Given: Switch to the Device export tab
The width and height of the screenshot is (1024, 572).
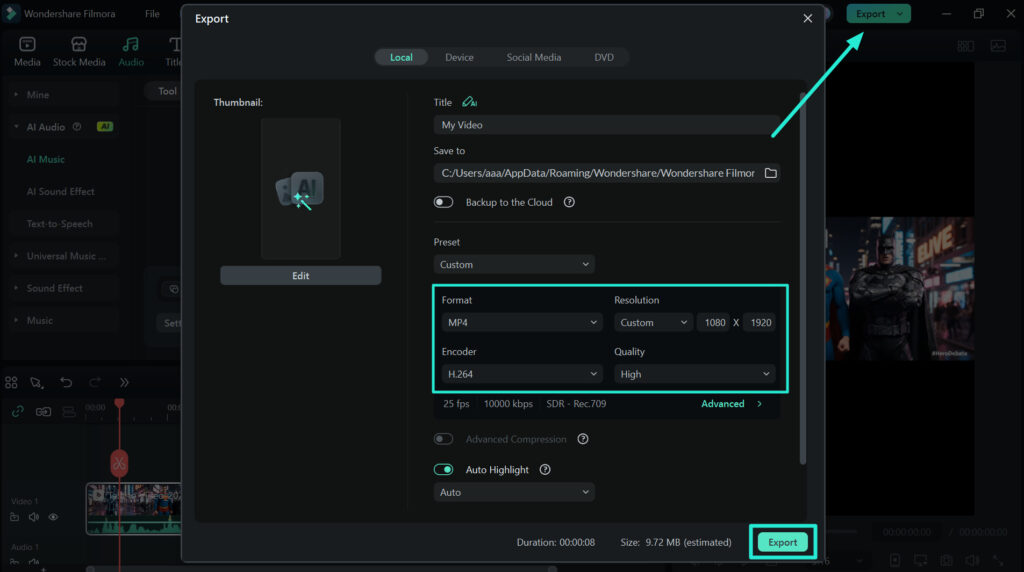Looking at the screenshot, I should [459, 57].
